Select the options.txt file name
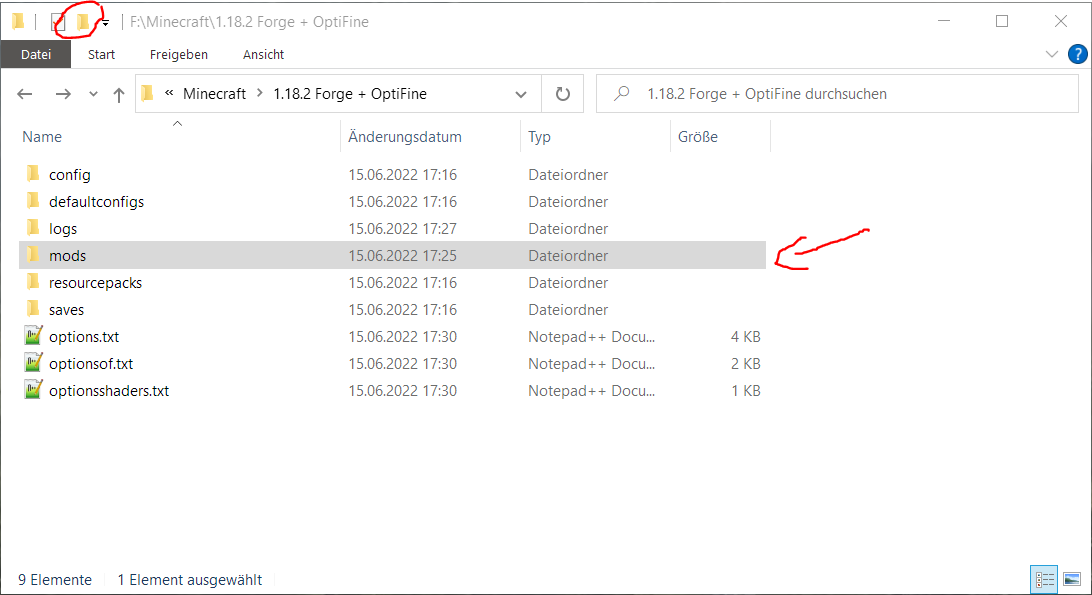 84,337
